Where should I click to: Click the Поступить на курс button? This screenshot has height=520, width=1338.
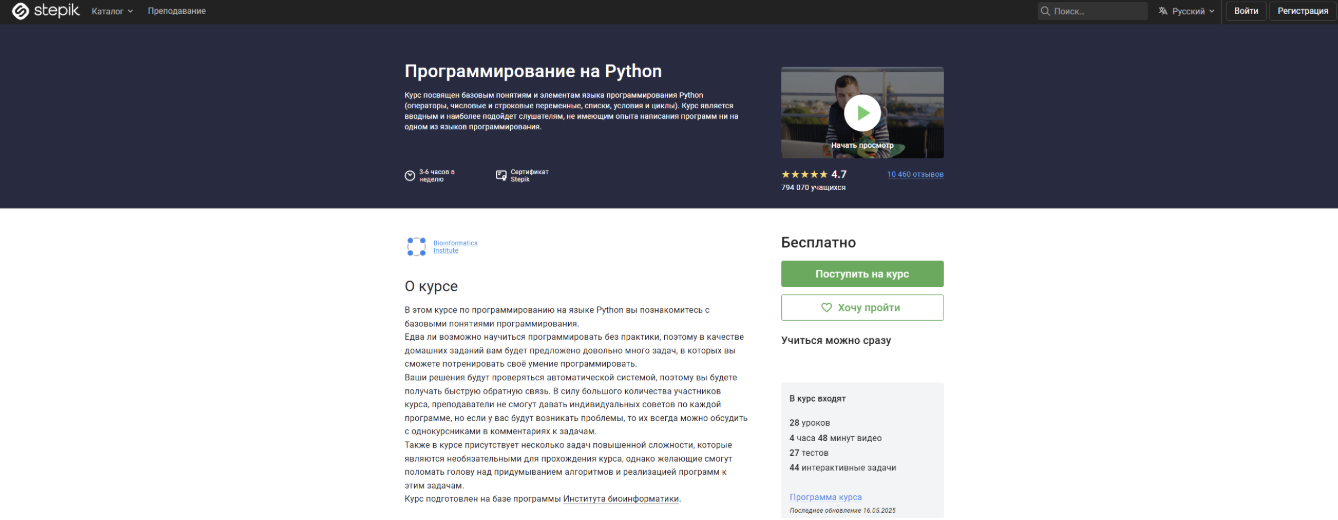(x=862, y=274)
